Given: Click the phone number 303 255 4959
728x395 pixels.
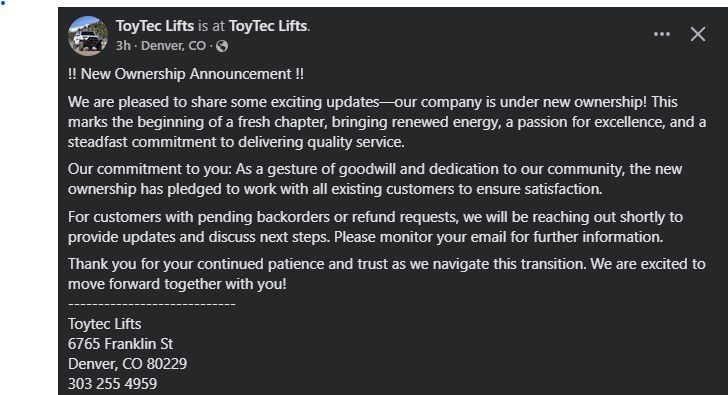Looking at the screenshot, I should point(112,384).
